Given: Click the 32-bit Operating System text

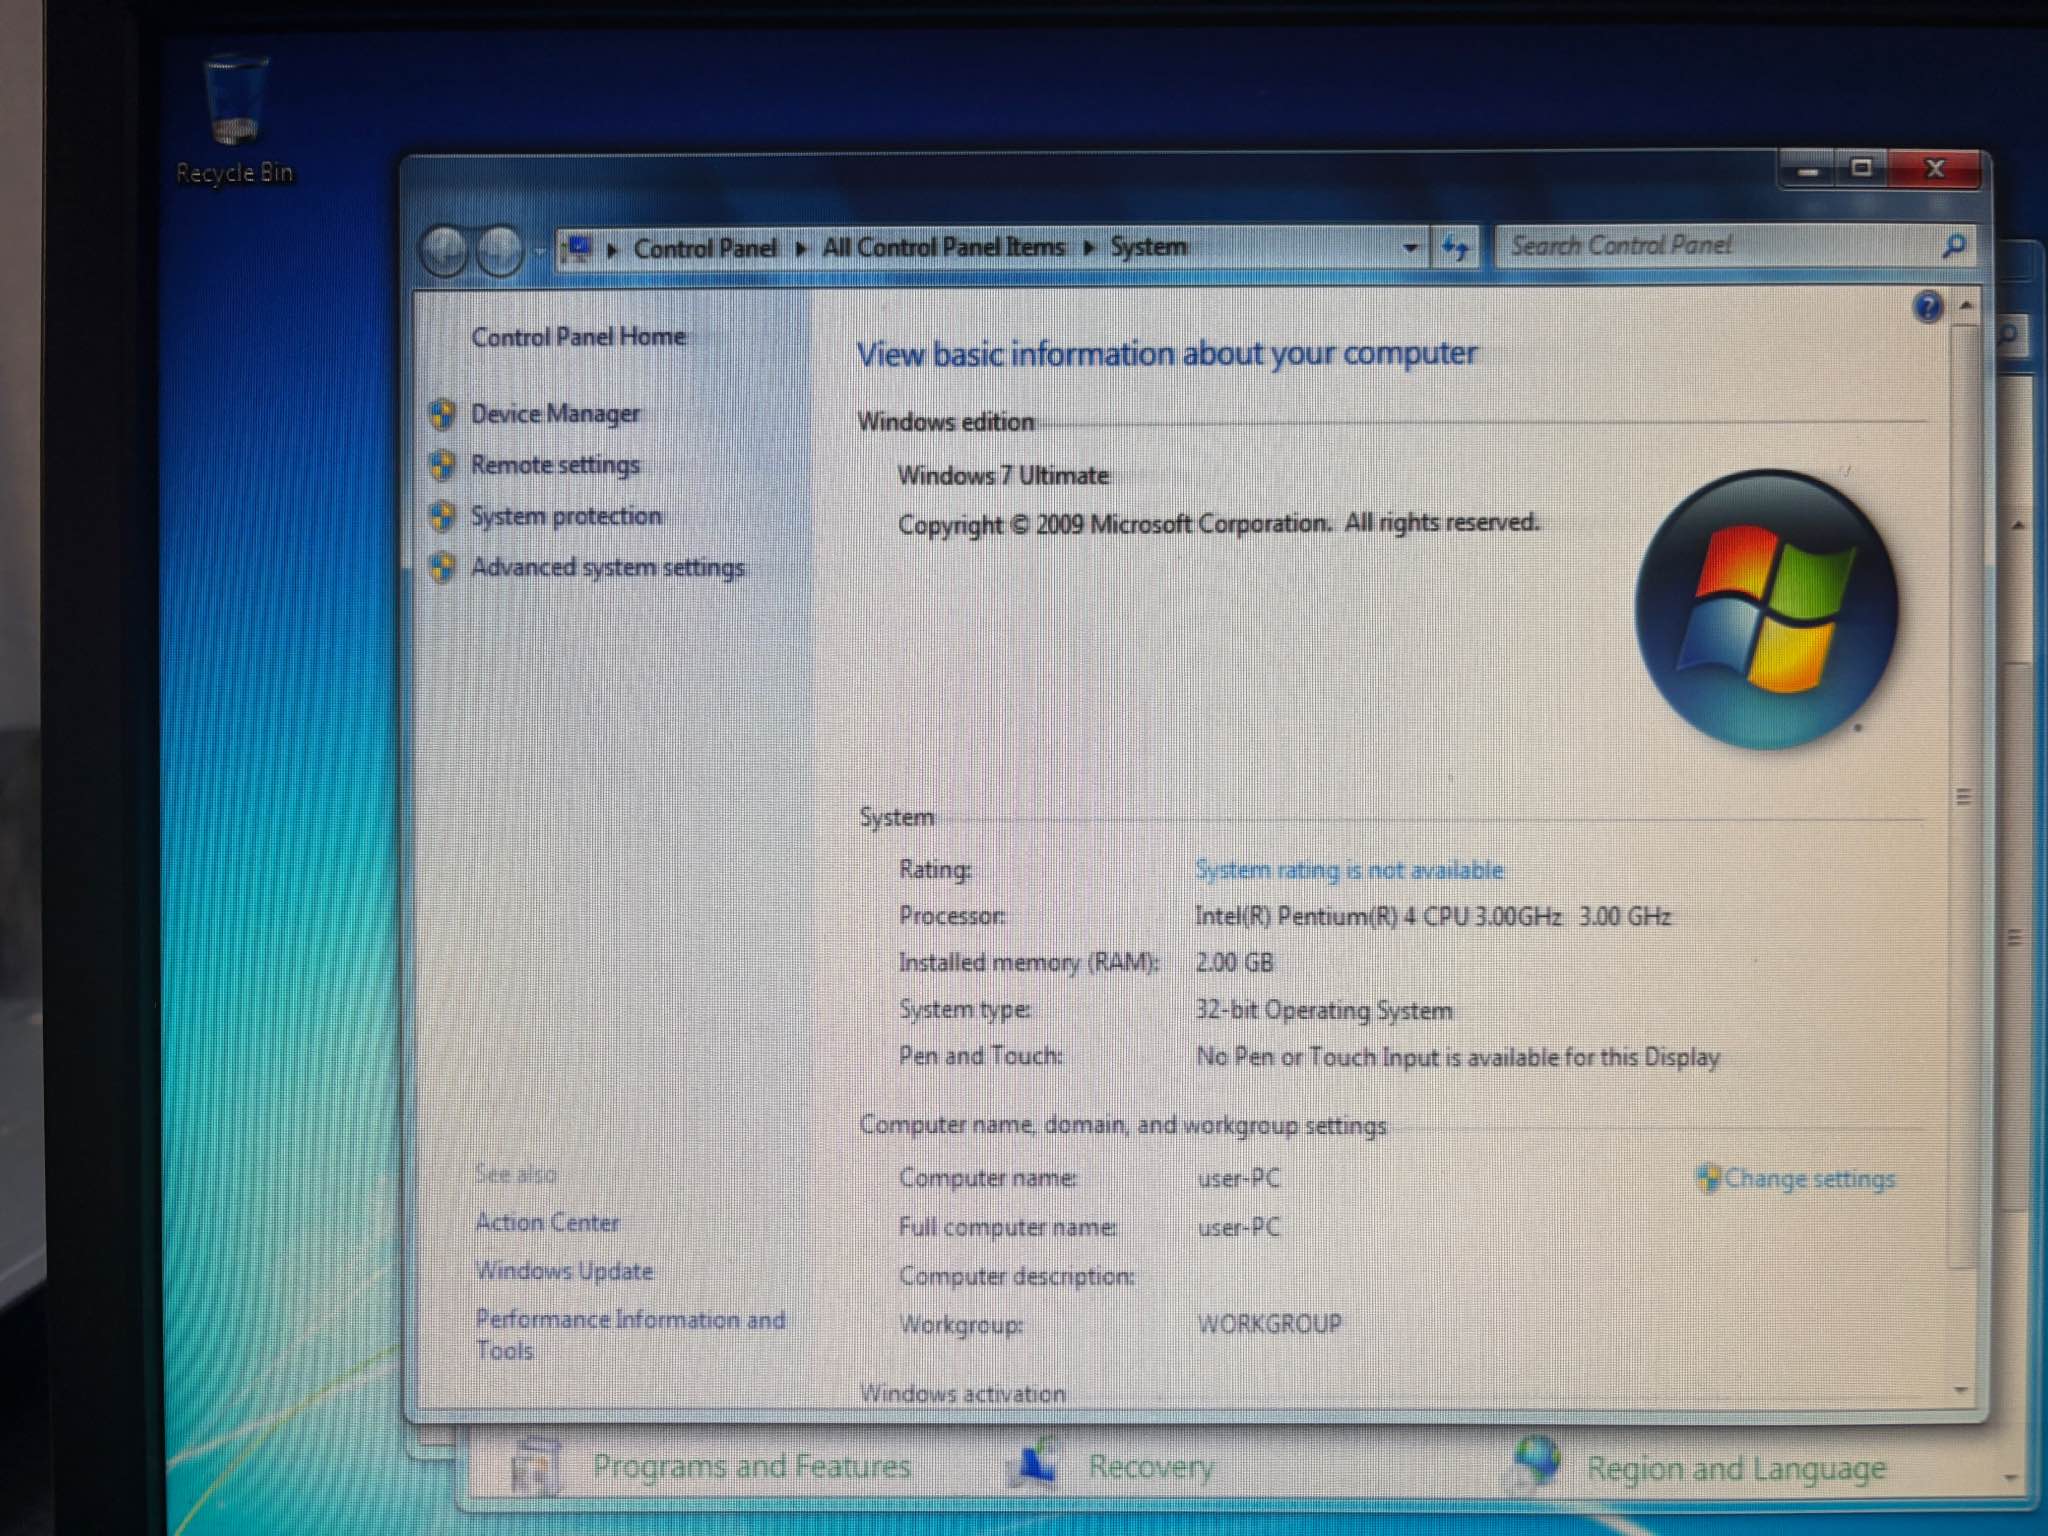Looking at the screenshot, I should 1323,1011.
